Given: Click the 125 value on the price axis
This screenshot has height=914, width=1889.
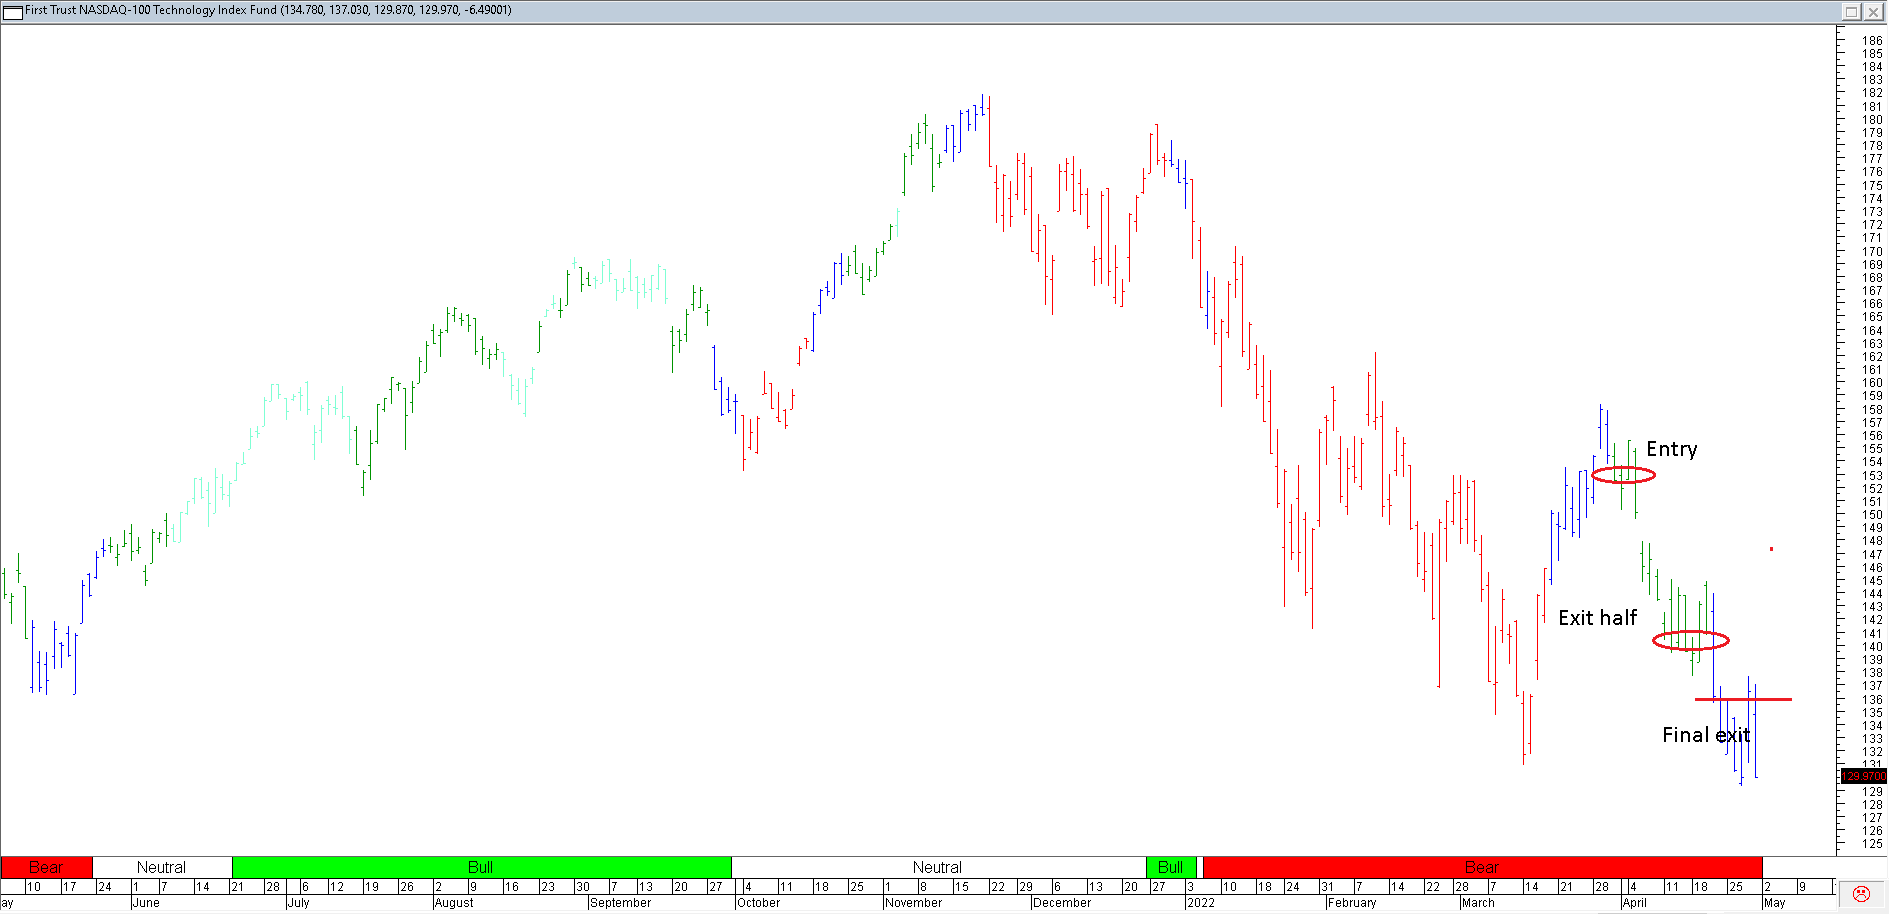Looking at the screenshot, I should click(x=1872, y=844).
